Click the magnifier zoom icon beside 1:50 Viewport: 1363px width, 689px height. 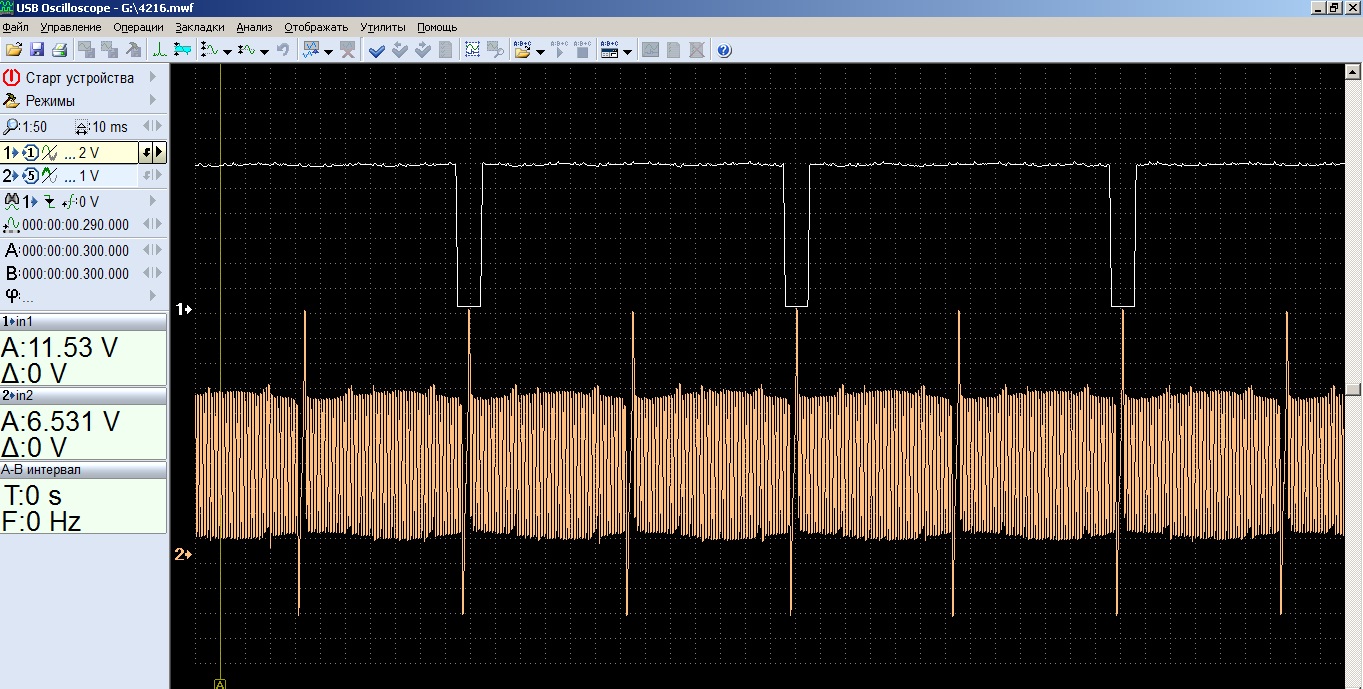[x=11, y=127]
